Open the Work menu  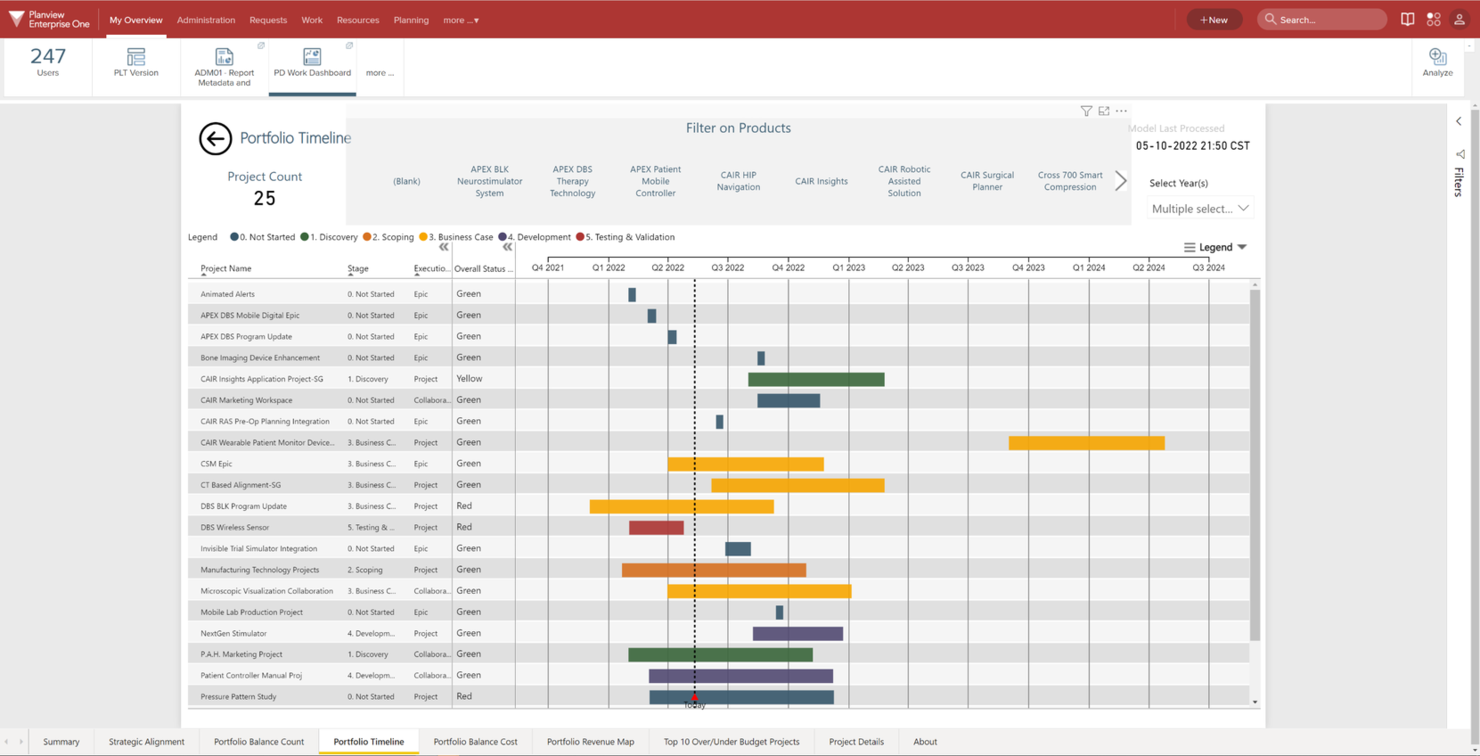[312, 20]
